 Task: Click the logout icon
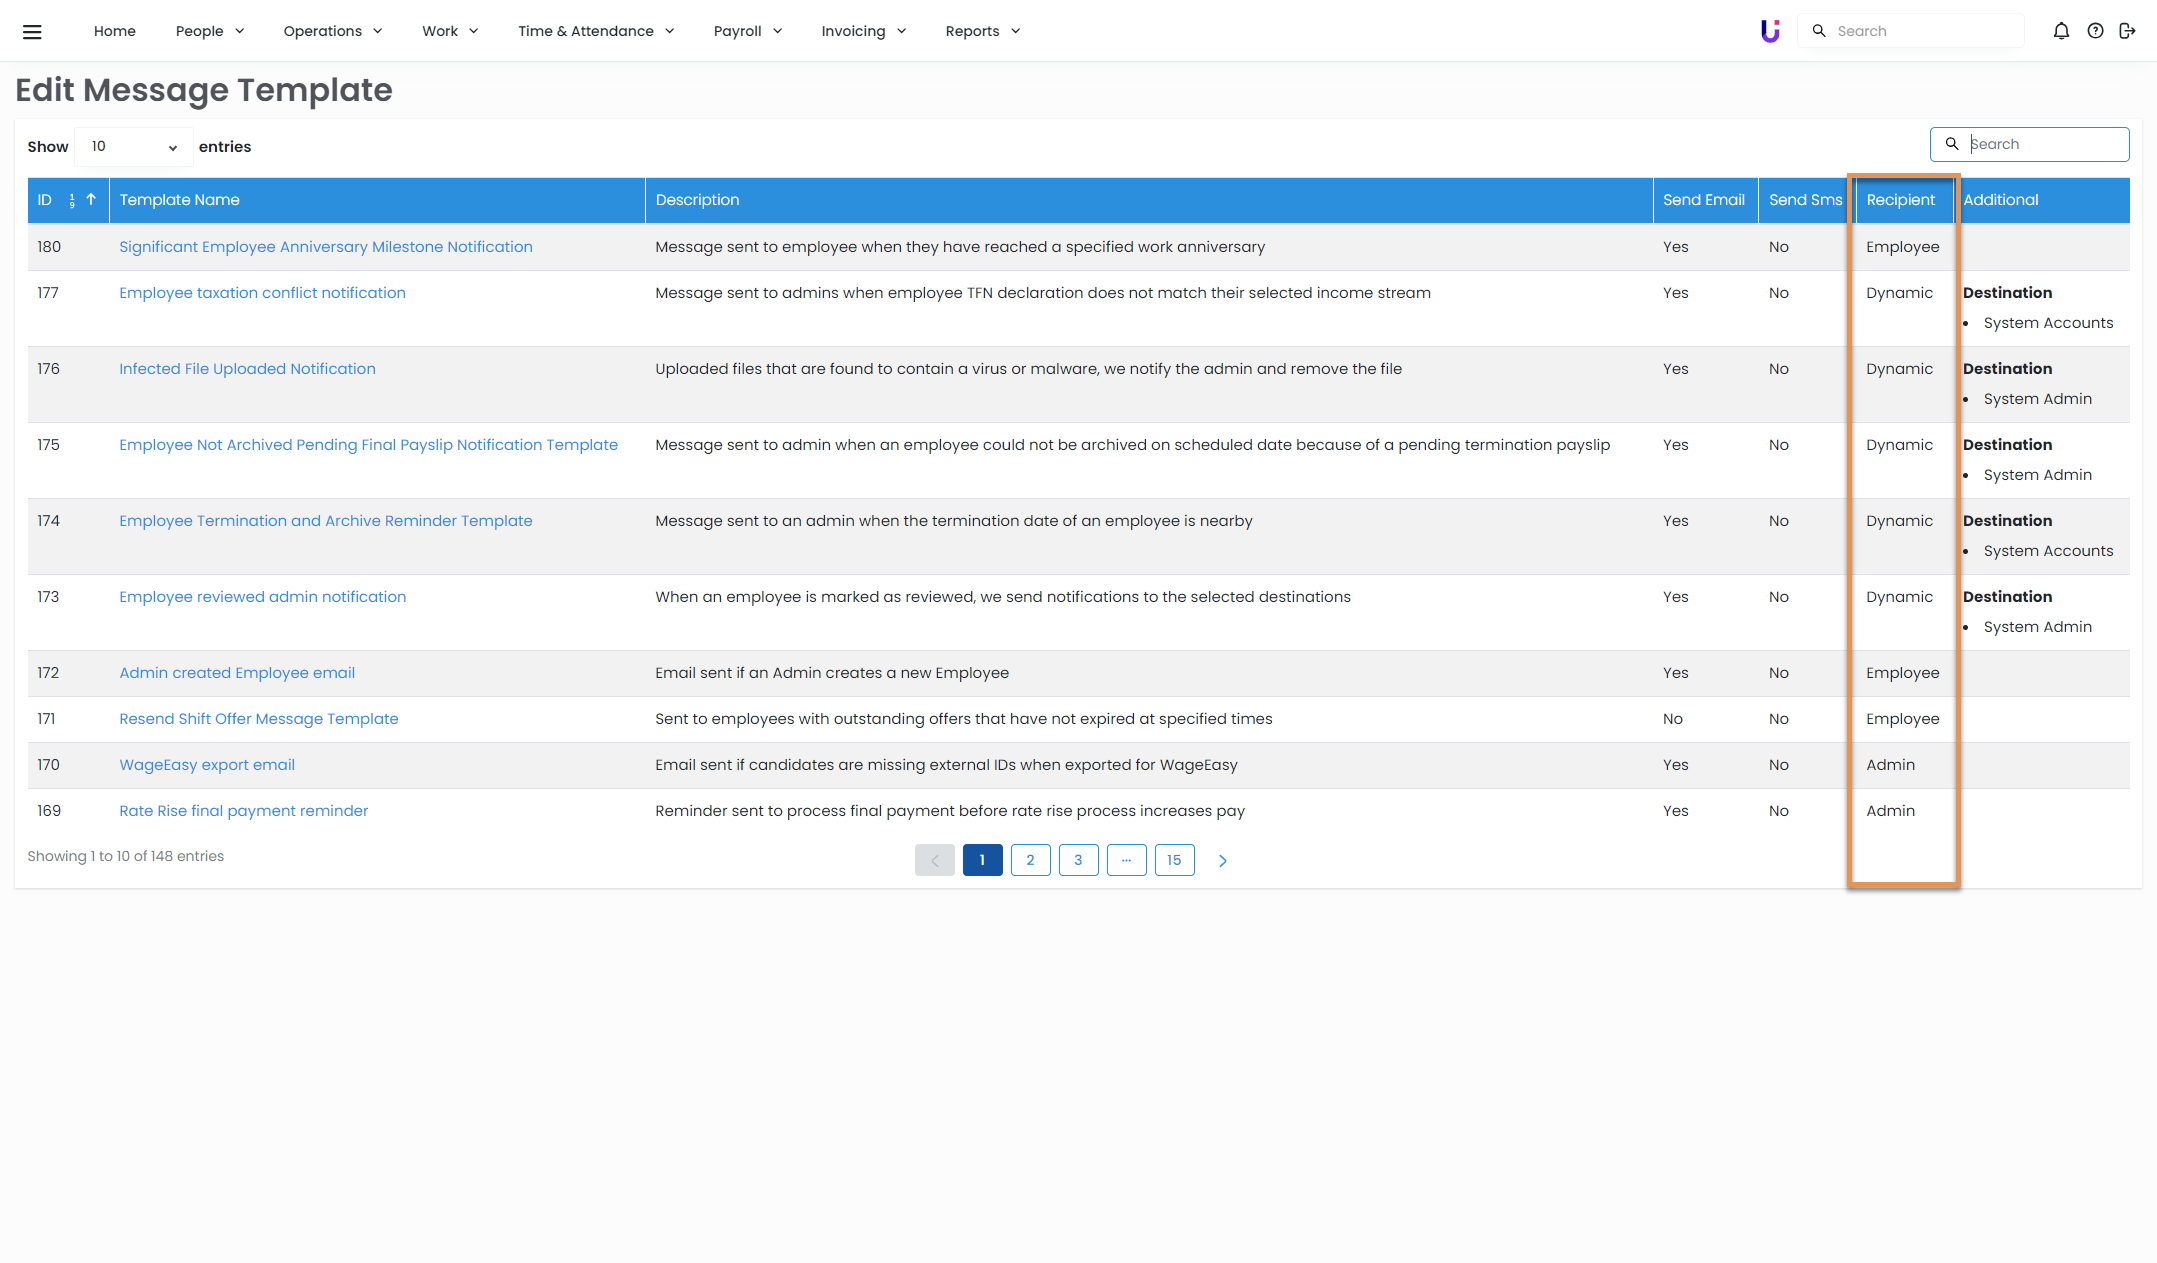2127,31
